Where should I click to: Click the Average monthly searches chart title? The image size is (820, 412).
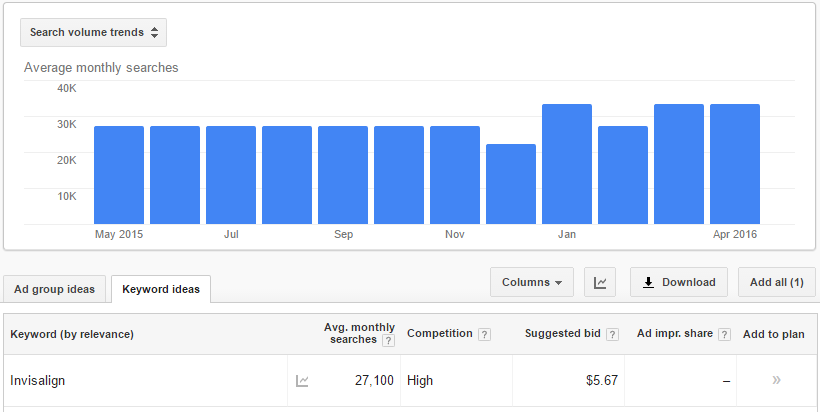(101, 68)
